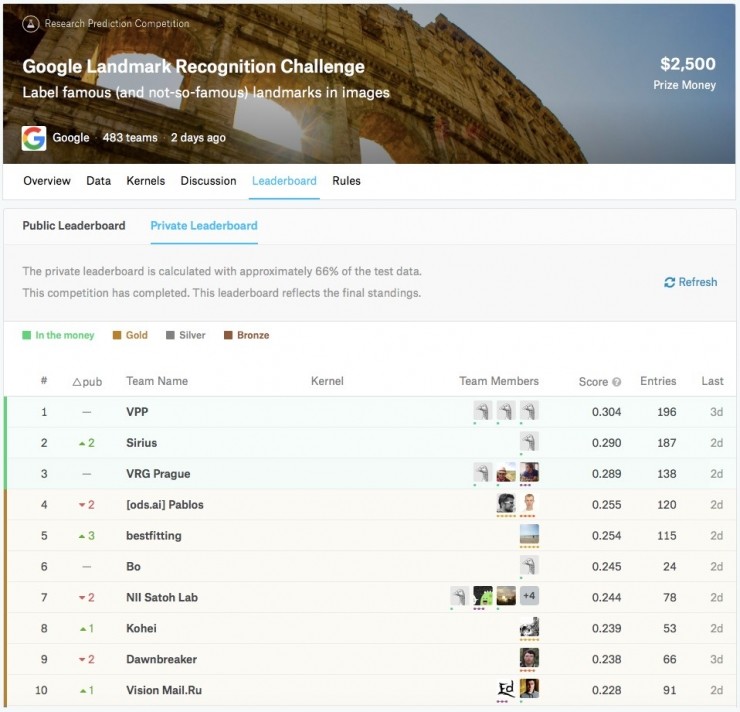The image size is (740, 712).
Task: Click the Refresh link
Action: (x=690, y=282)
